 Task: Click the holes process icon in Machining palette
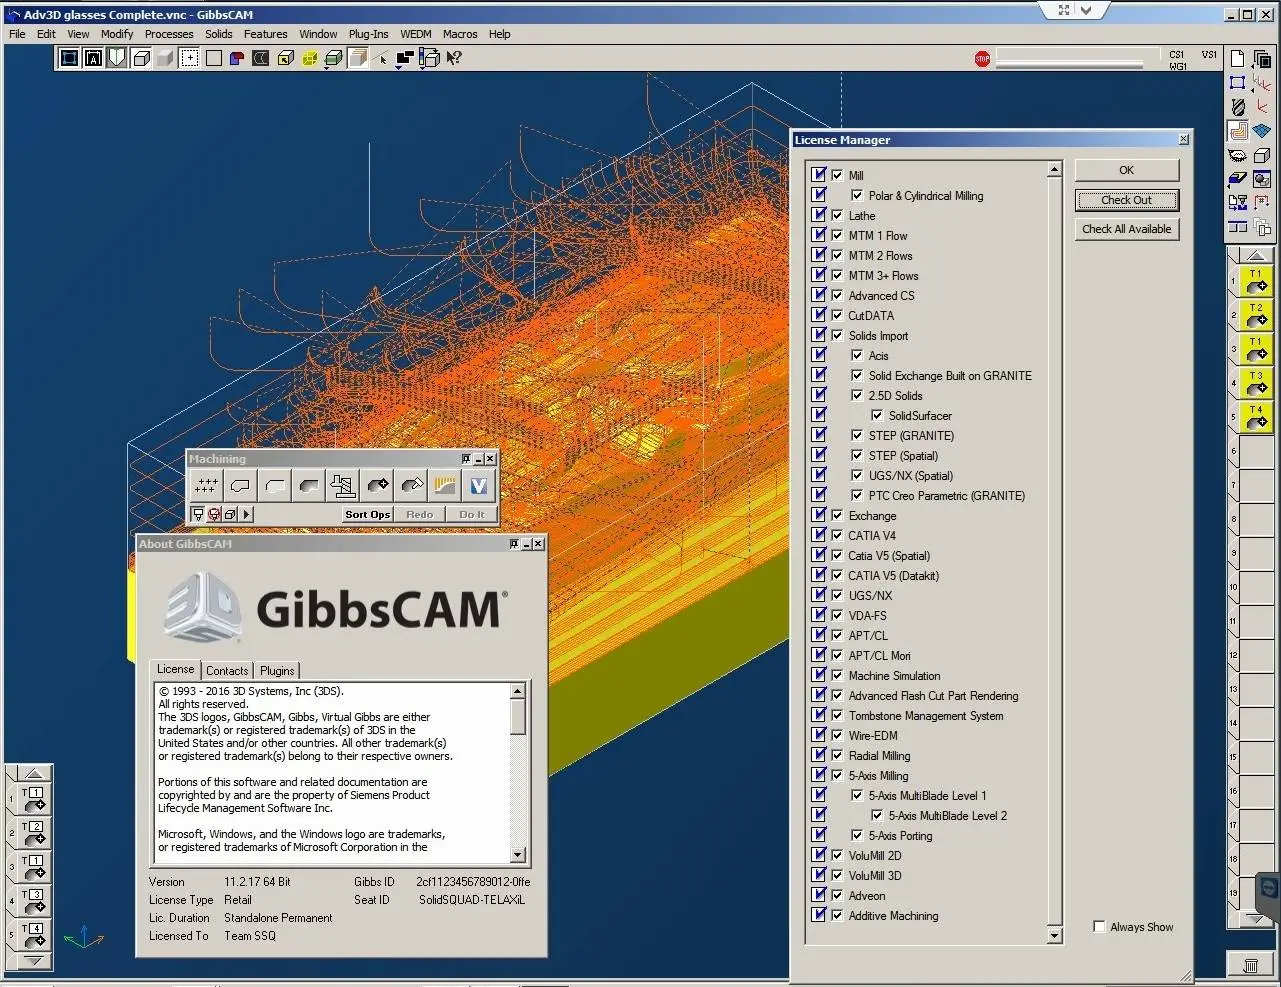(x=206, y=486)
